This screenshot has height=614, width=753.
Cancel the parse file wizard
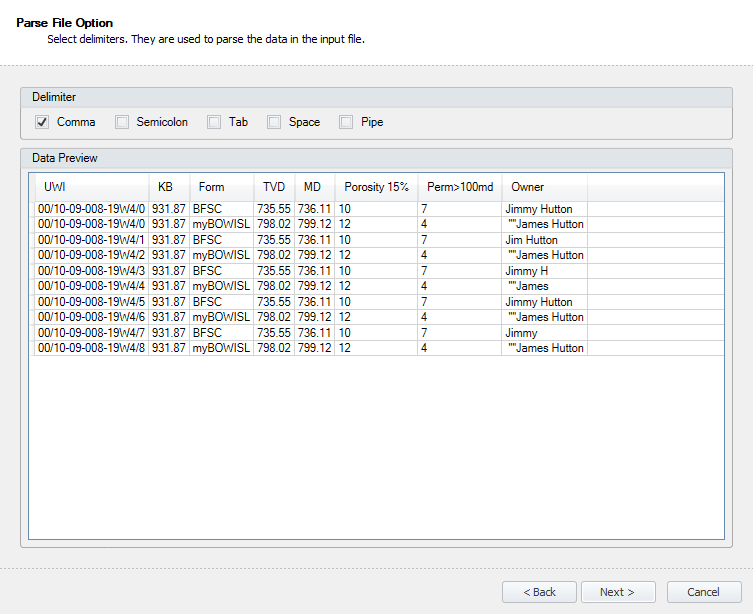pyautogui.click(x=704, y=592)
